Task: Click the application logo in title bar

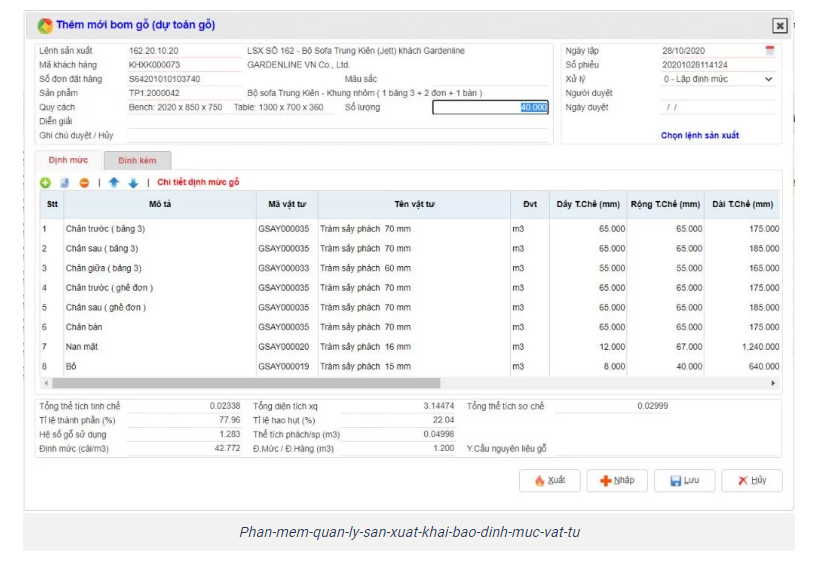Action: pos(45,25)
